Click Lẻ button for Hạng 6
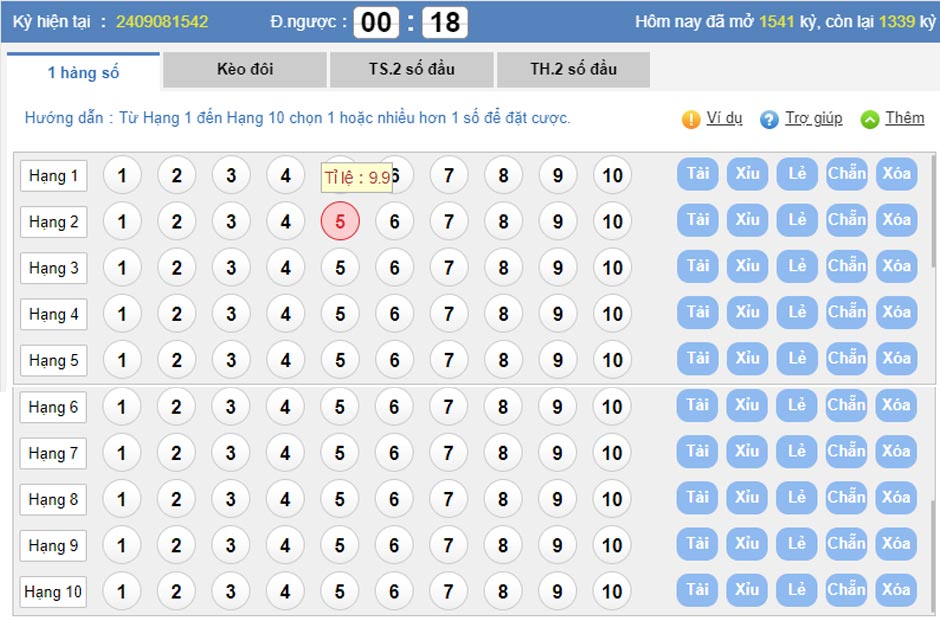The height and width of the screenshot is (620, 940). point(796,405)
